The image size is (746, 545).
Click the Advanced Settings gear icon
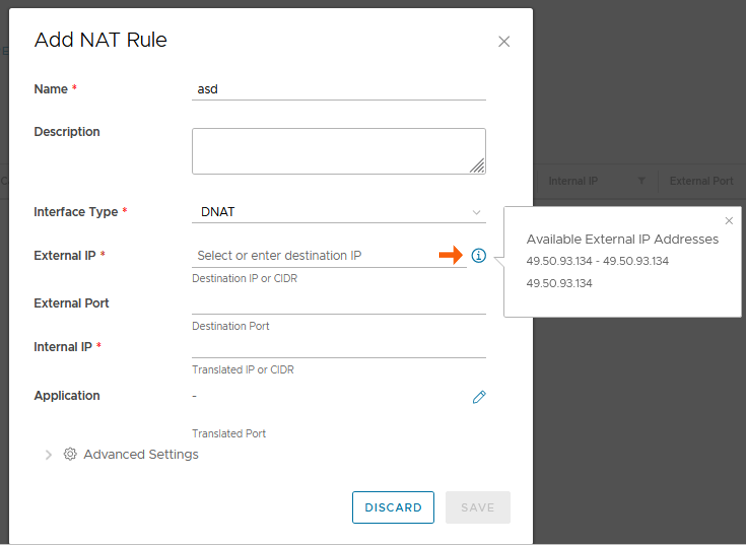pyautogui.click(x=70, y=454)
